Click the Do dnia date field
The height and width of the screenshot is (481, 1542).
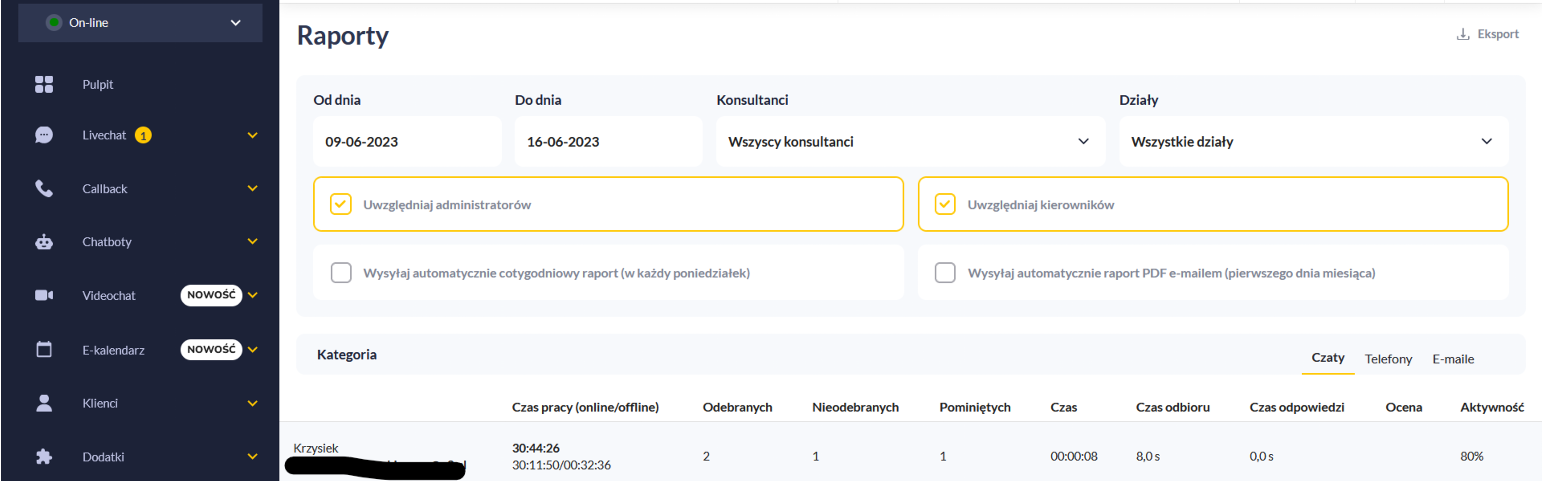pyautogui.click(x=608, y=142)
